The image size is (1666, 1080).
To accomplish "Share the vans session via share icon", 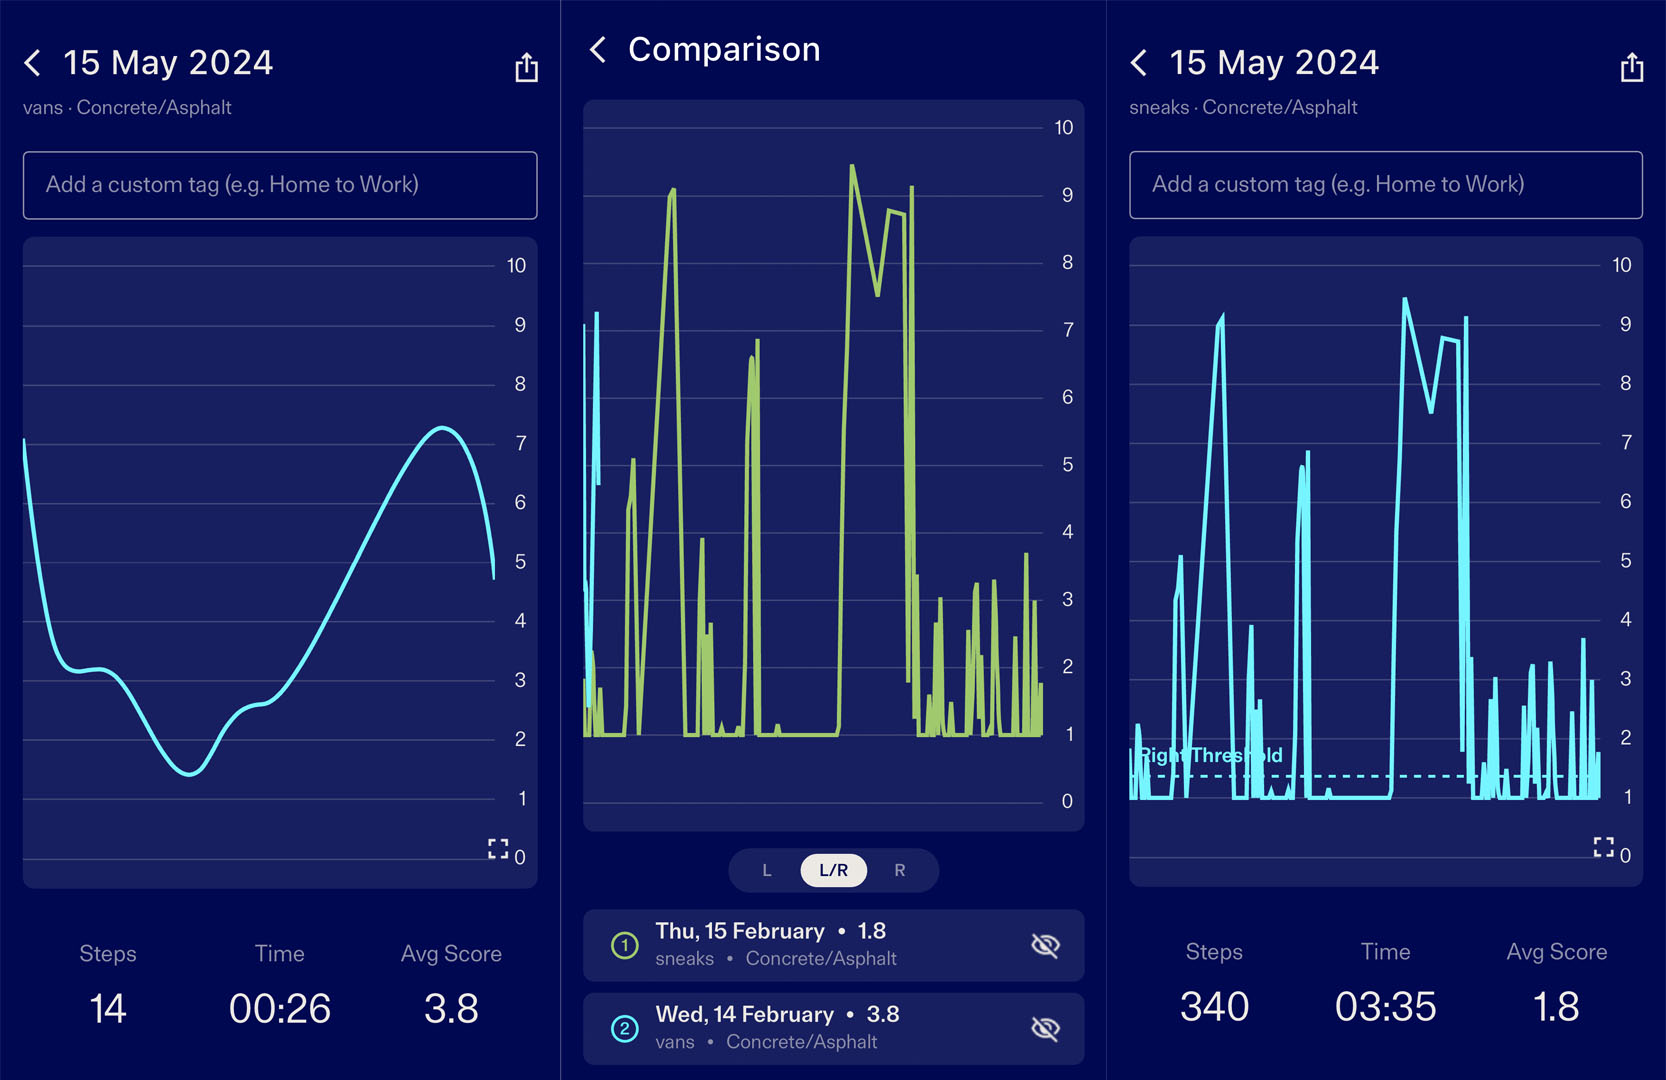I will [526, 67].
